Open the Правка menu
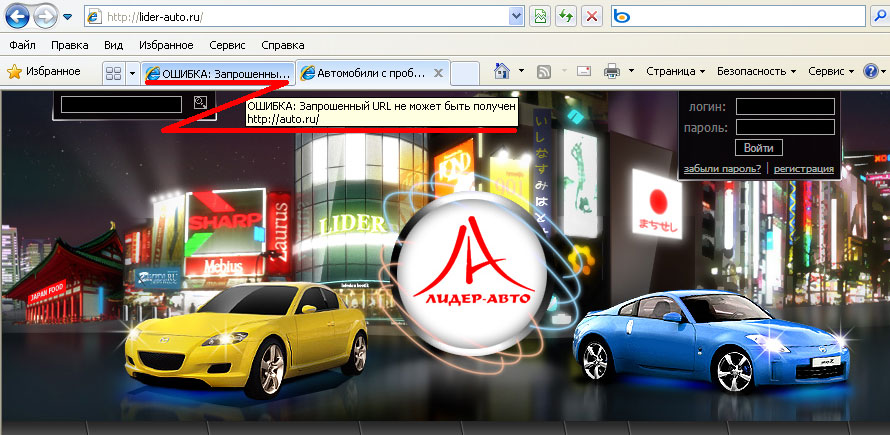The image size is (890, 435). pyautogui.click(x=69, y=45)
